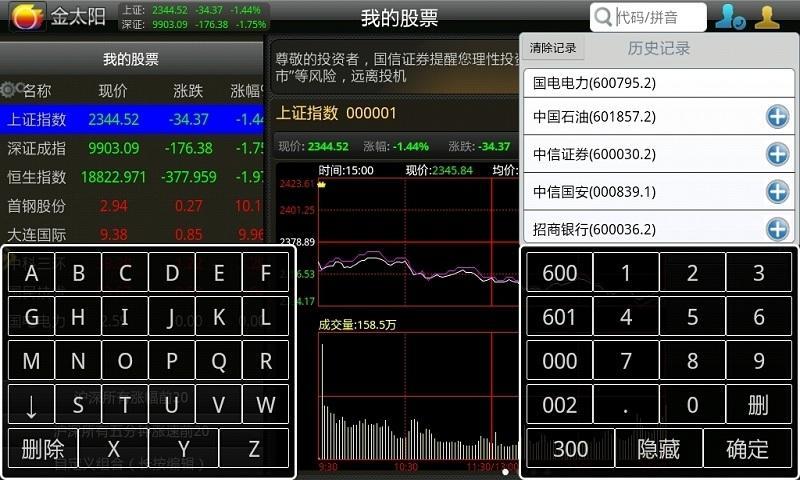The height and width of the screenshot is (480, 800).
Task: Tap letter key S
Action: pos(78,405)
